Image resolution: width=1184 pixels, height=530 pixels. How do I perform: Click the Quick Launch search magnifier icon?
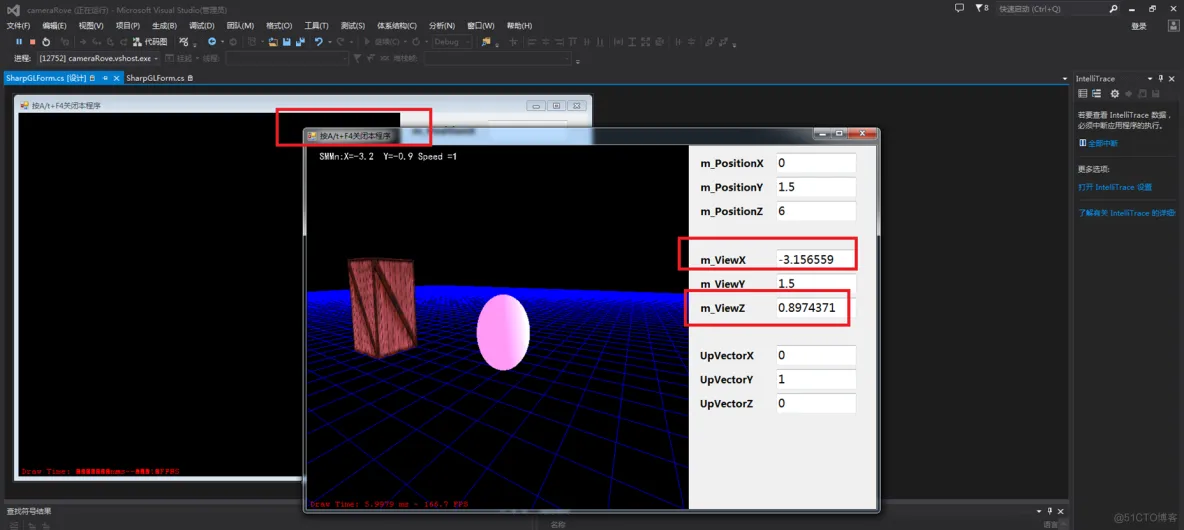click(1114, 9)
